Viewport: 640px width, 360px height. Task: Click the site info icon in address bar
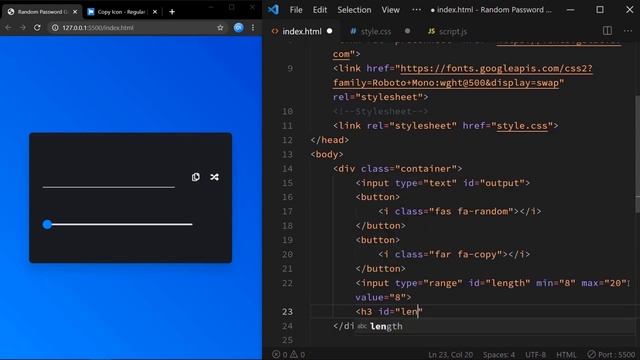click(x=54, y=27)
